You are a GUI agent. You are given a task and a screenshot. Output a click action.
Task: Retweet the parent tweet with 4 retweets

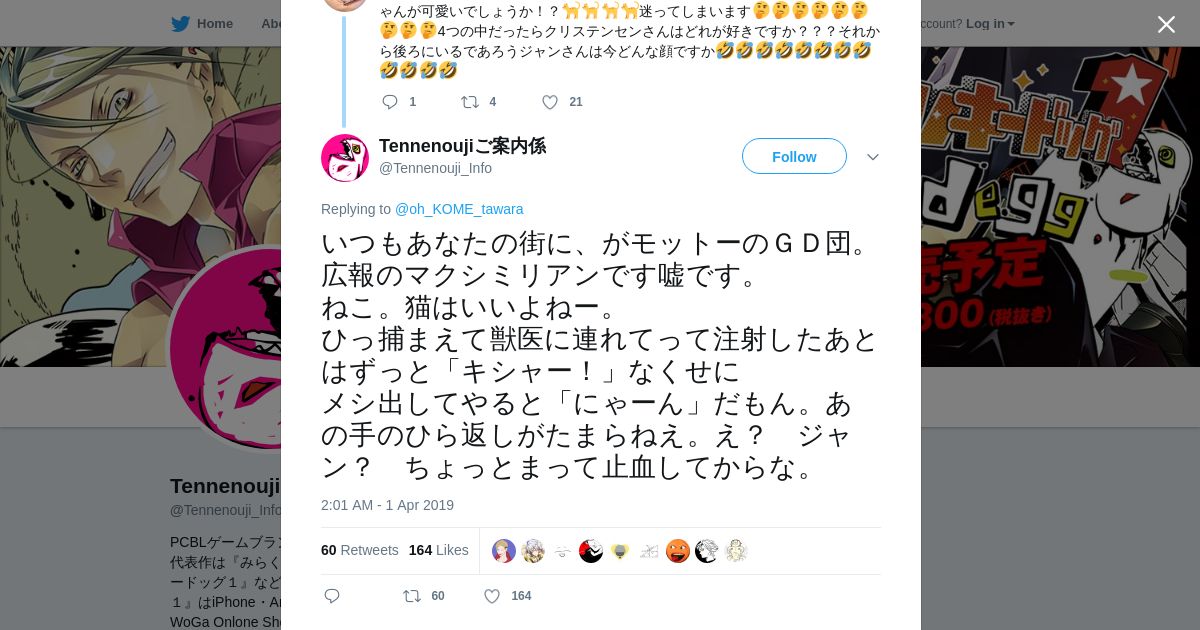(469, 102)
